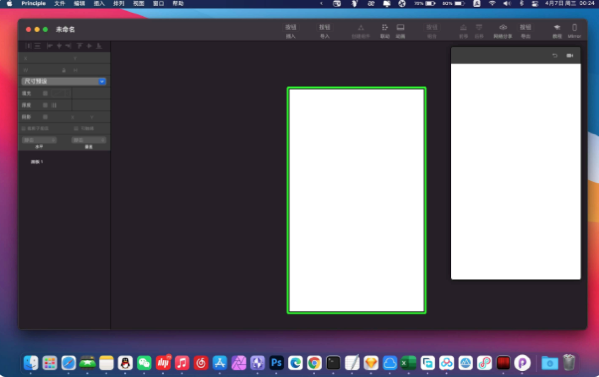The height and width of the screenshot is (377, 599).
Task: Click the 插入 insert toolbar button
Action: 291,31
